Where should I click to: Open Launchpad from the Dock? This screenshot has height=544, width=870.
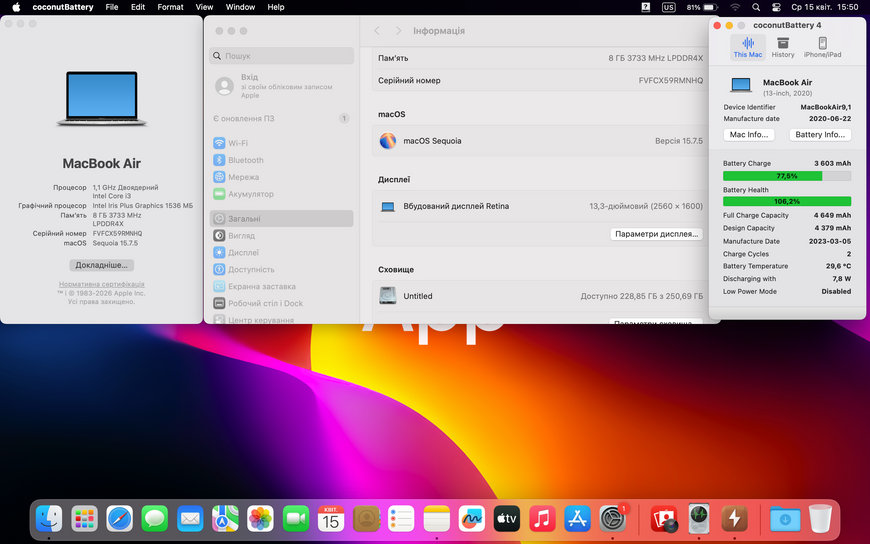(84, 519)
